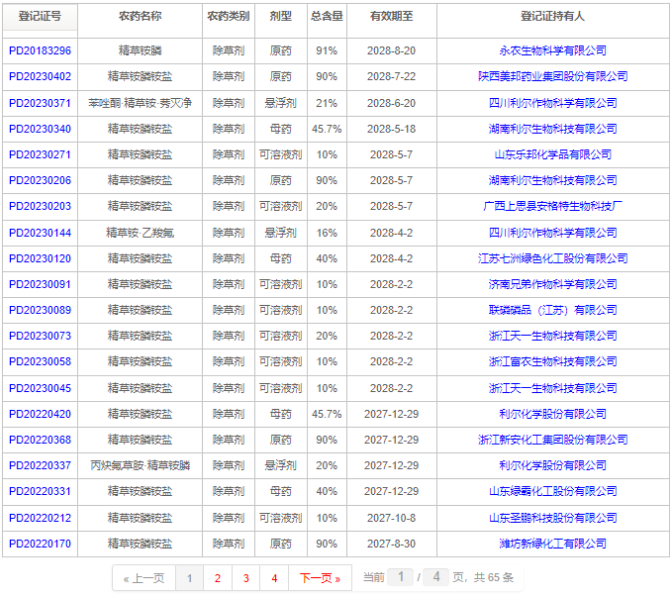The image size is (671, 597).
Task: Open holder 山东乐邦化学品有限公司
Action: (x=553, y=154)
